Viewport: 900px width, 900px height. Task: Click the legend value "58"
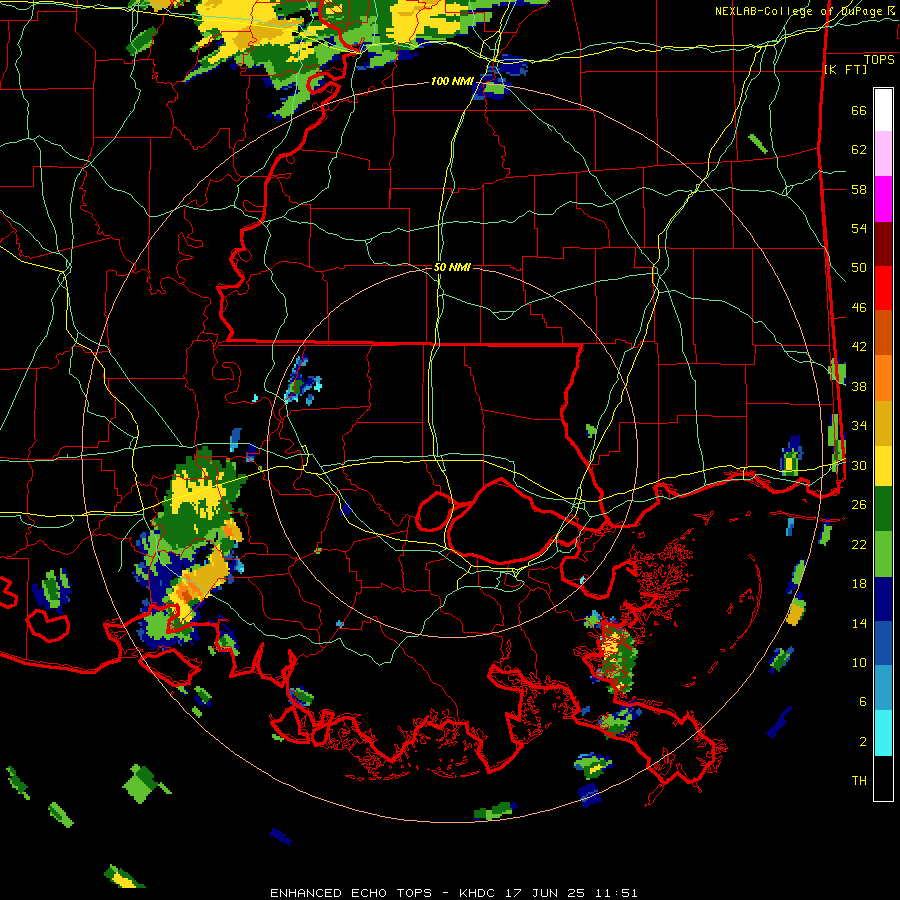pos(859,189)
